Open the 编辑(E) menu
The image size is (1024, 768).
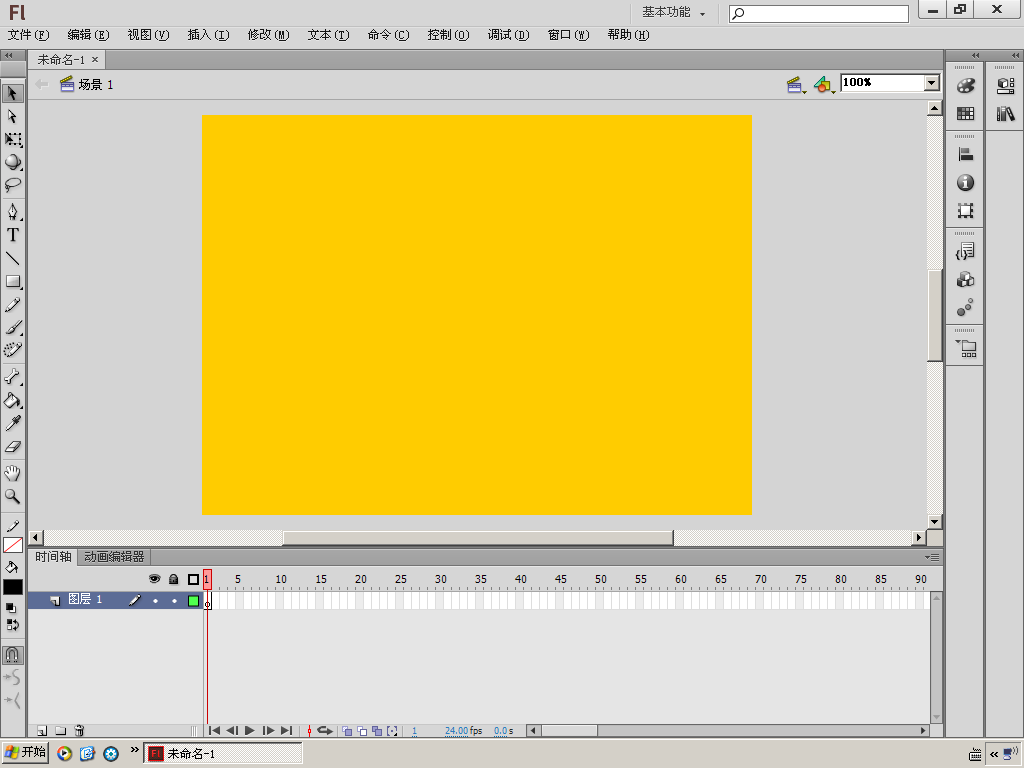88,35
